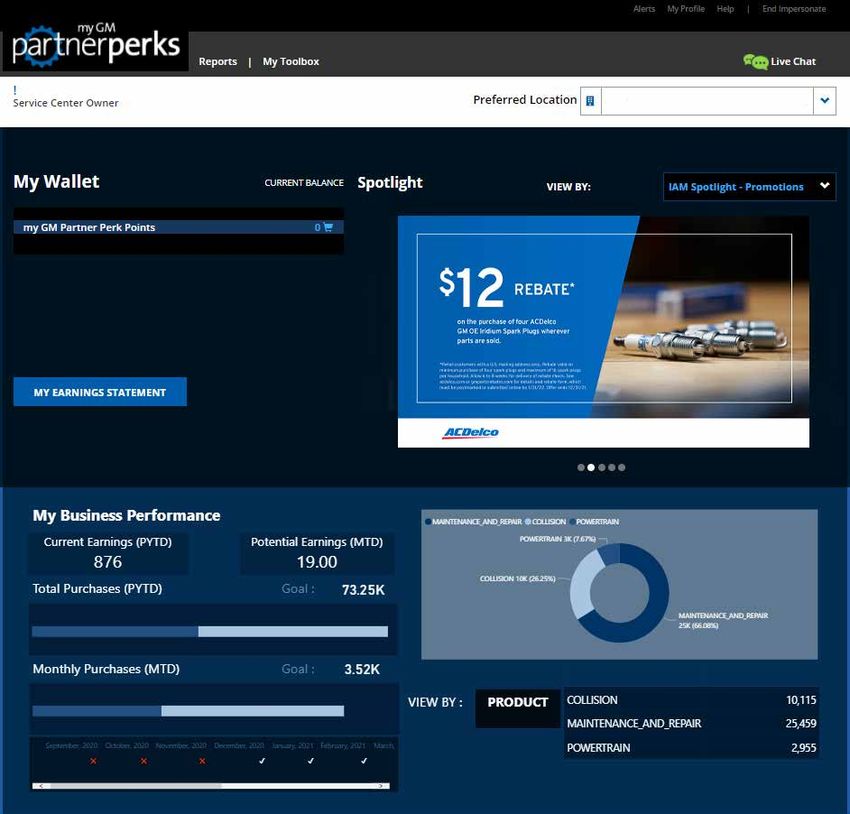850x814 pixels.
Task: Click the "February, 2021" month label
Action: click(x=343, y=746)
